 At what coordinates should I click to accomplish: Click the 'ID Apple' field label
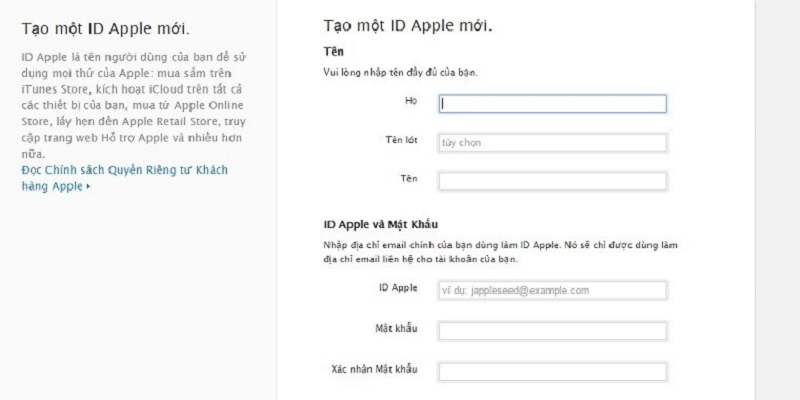[x=398, y=287]
